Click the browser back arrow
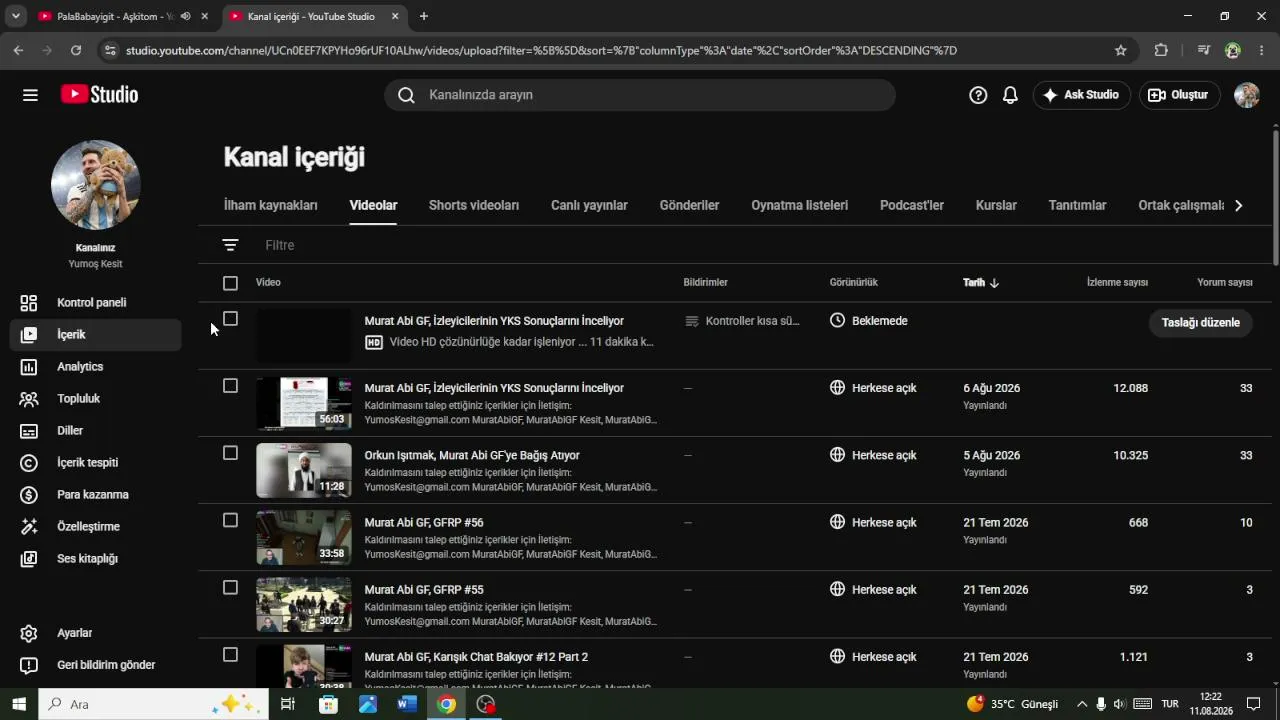Image resolution: width=1280 pixels, height=720 pixels. [x=19, y=50]
